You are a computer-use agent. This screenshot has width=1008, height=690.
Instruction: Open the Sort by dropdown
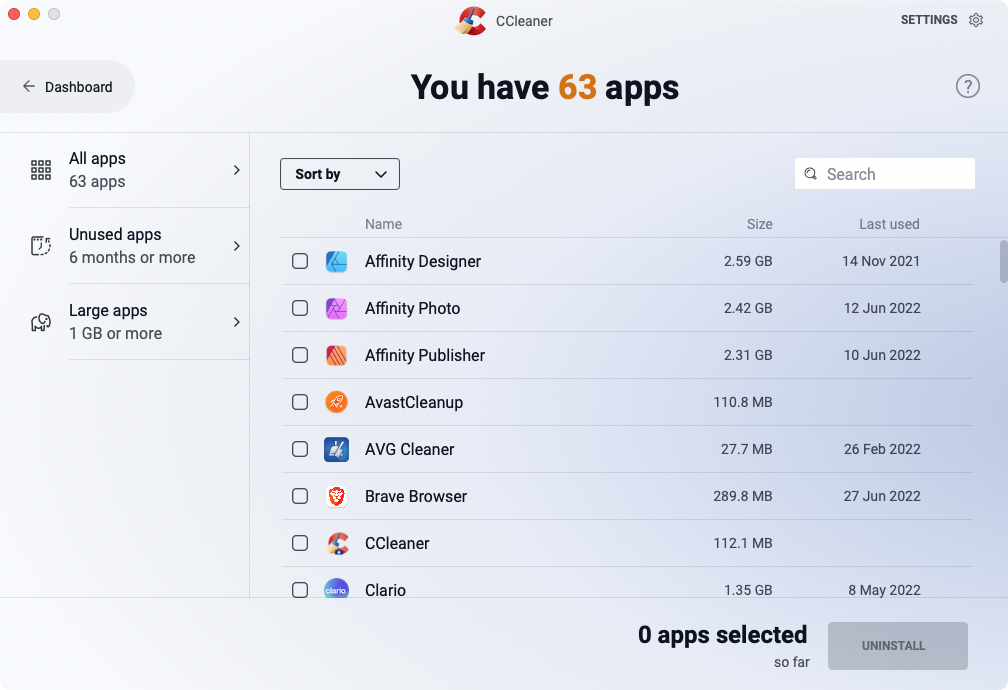coord(339,174)
